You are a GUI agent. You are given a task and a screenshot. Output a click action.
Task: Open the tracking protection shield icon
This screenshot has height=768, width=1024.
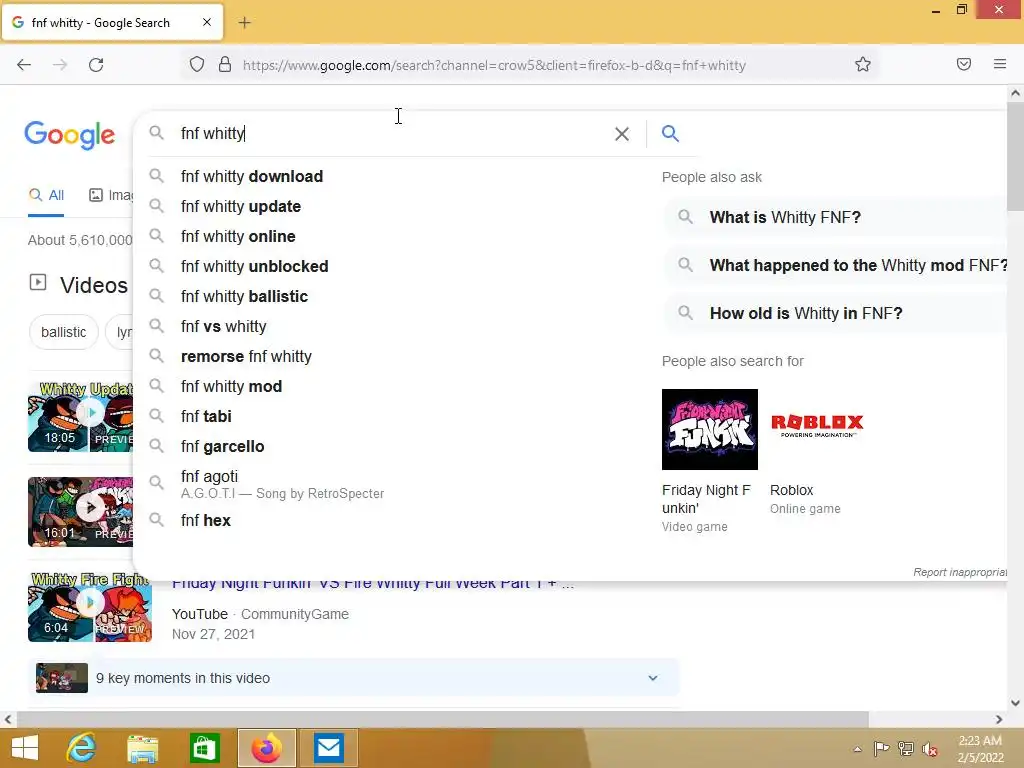click(x=197, y=65)
